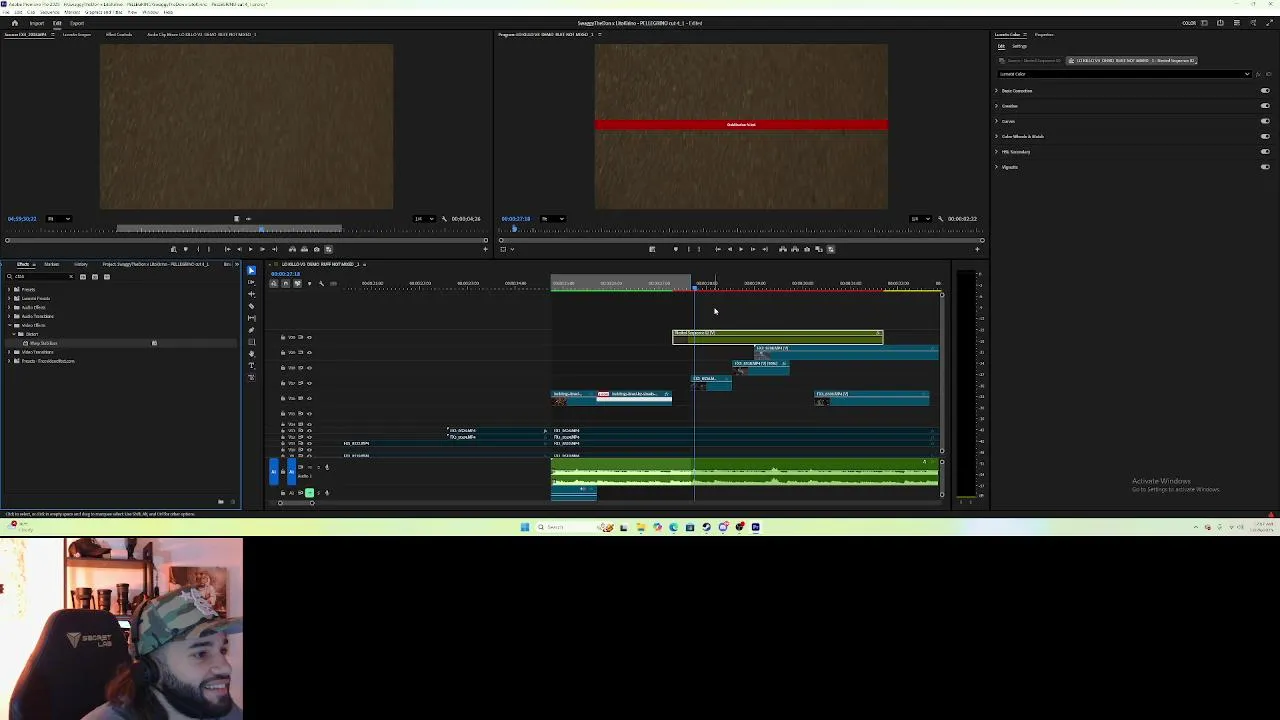The width and height of the screenshot is (1280, 720).
Task: Open timeline display settings wrench
Action: (x=321, y=283)
